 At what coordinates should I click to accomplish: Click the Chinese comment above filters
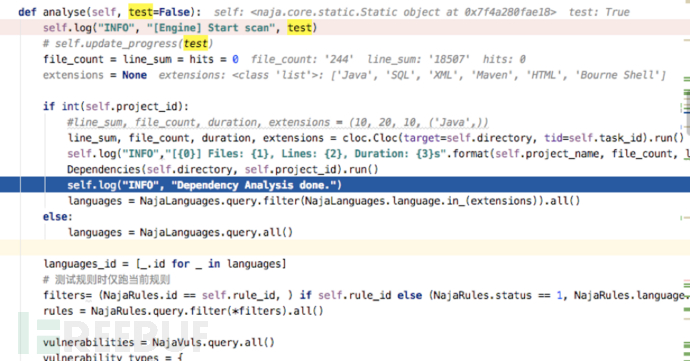106,280
